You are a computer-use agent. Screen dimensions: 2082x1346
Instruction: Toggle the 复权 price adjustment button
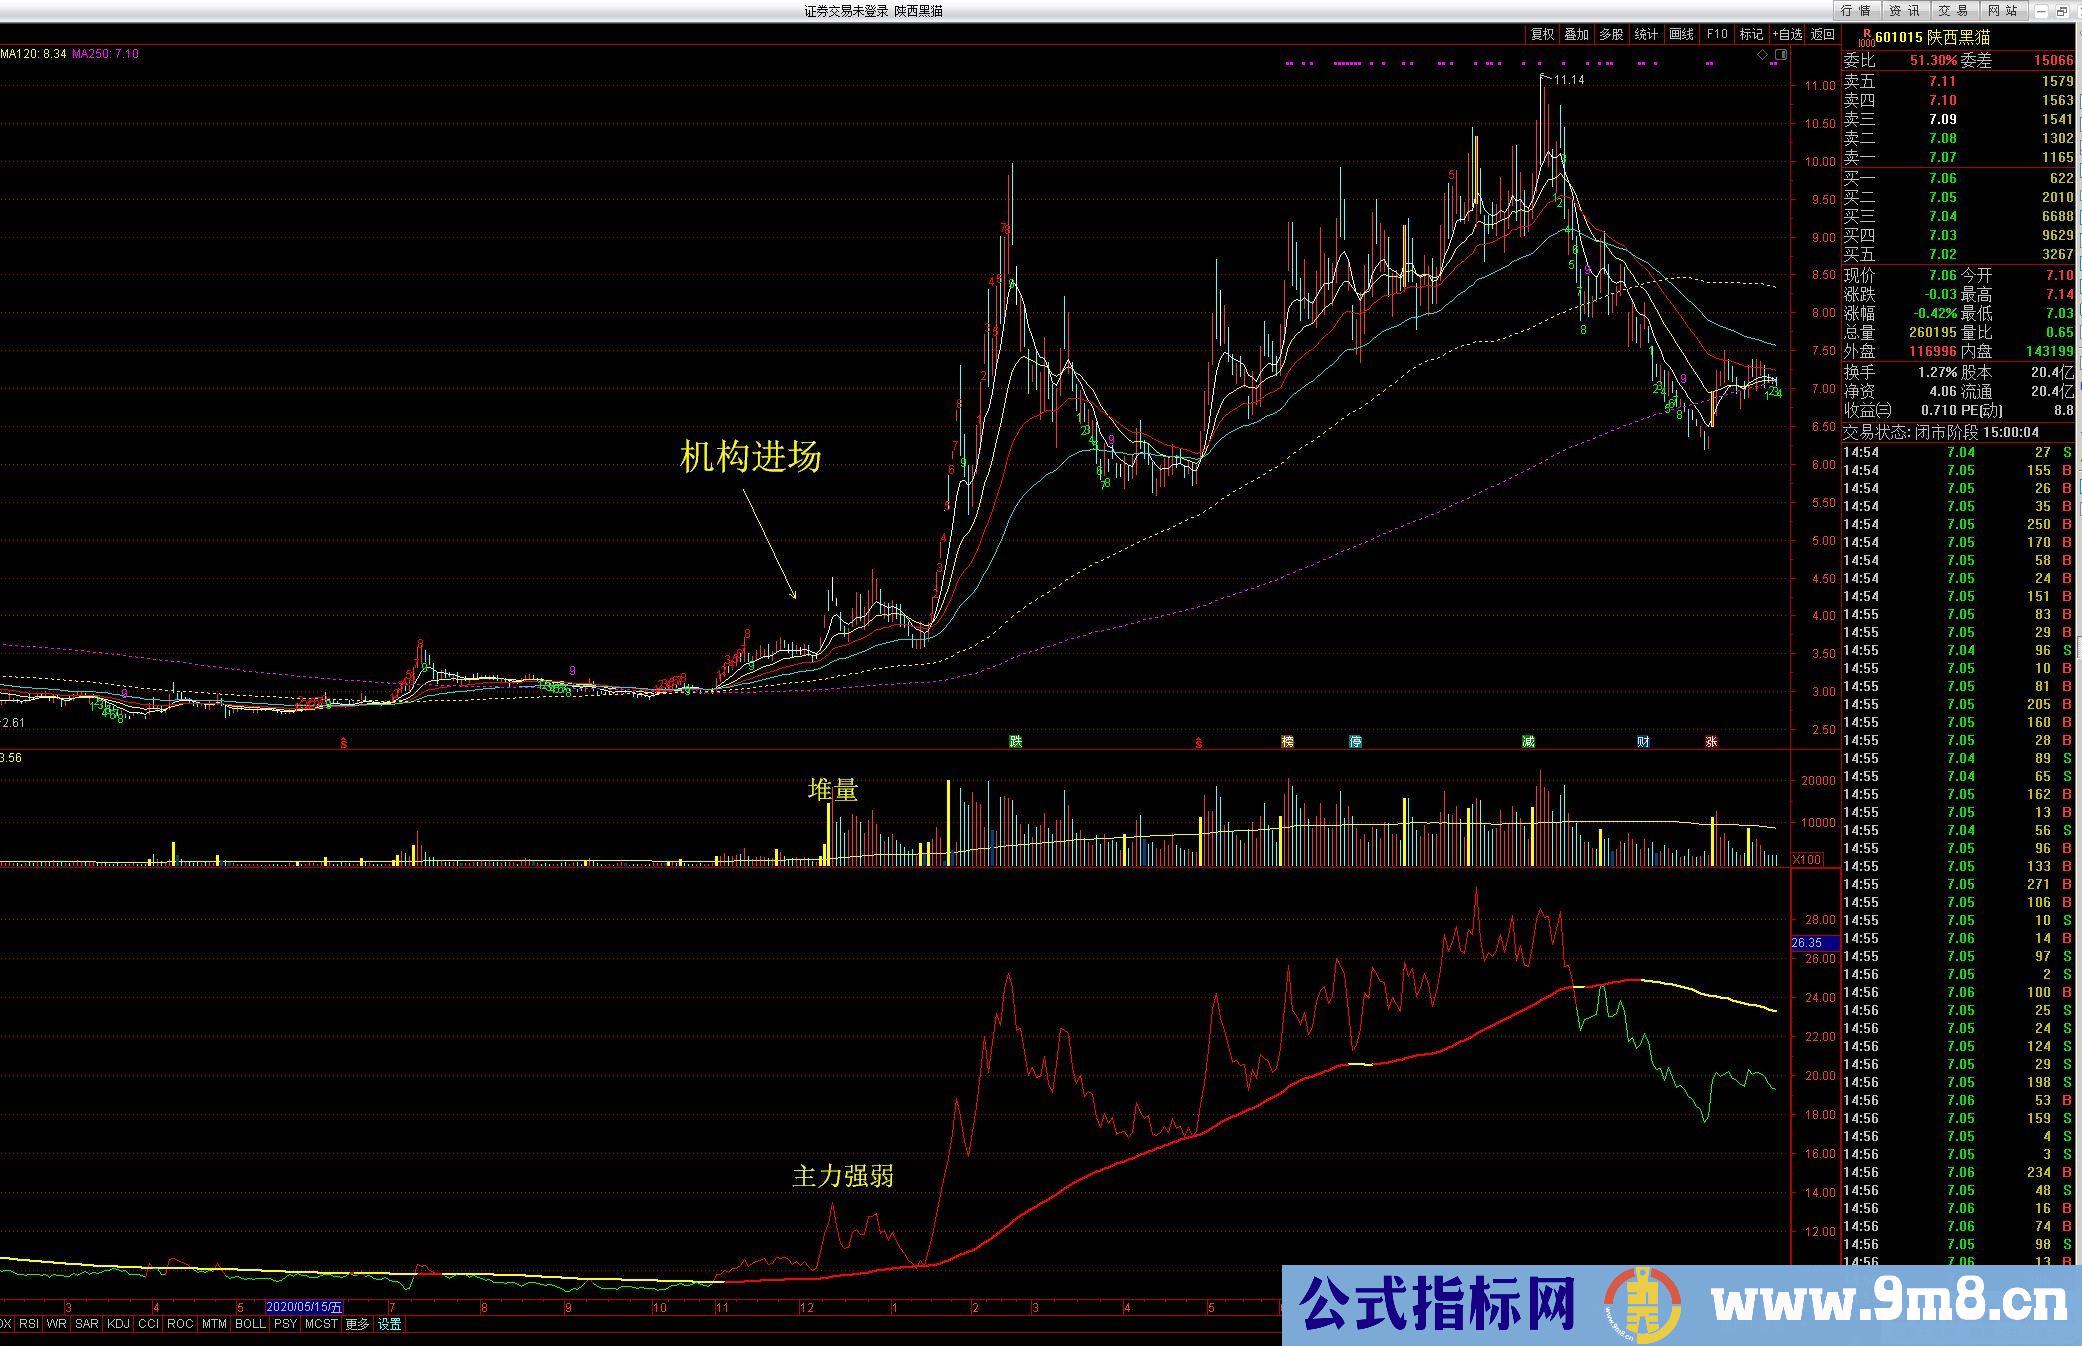point(1542,34)
